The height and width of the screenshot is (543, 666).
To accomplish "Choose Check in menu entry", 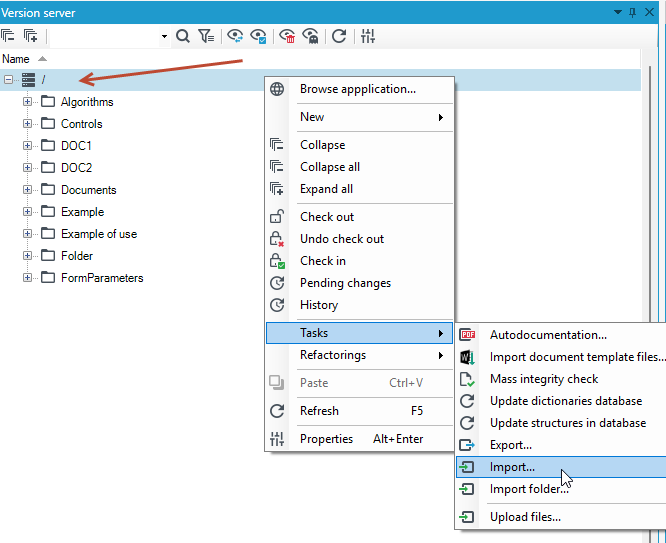I will (359, 261).
